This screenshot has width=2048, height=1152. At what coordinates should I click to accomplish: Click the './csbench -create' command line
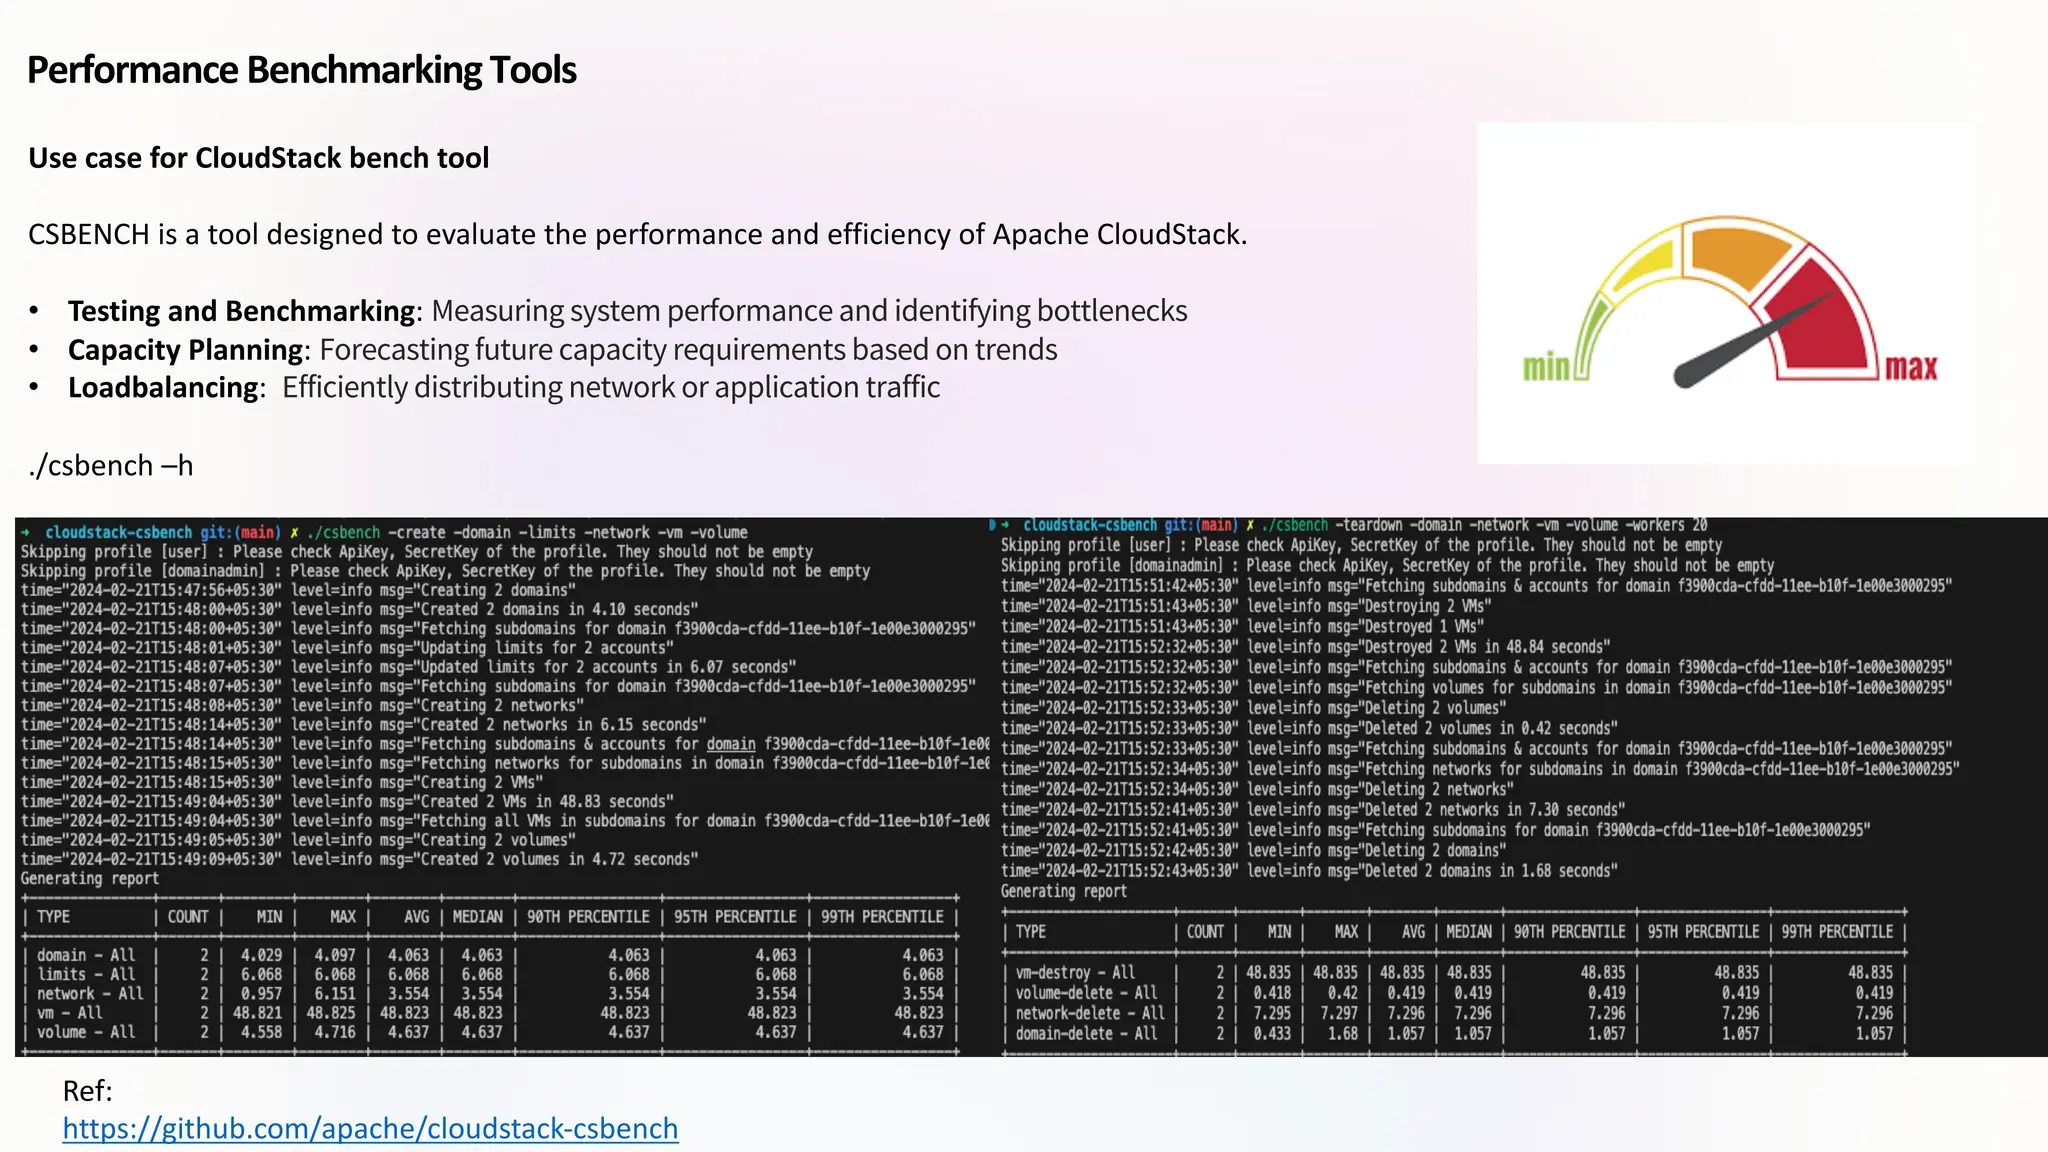pyautogui.click(x=527, y=533)
